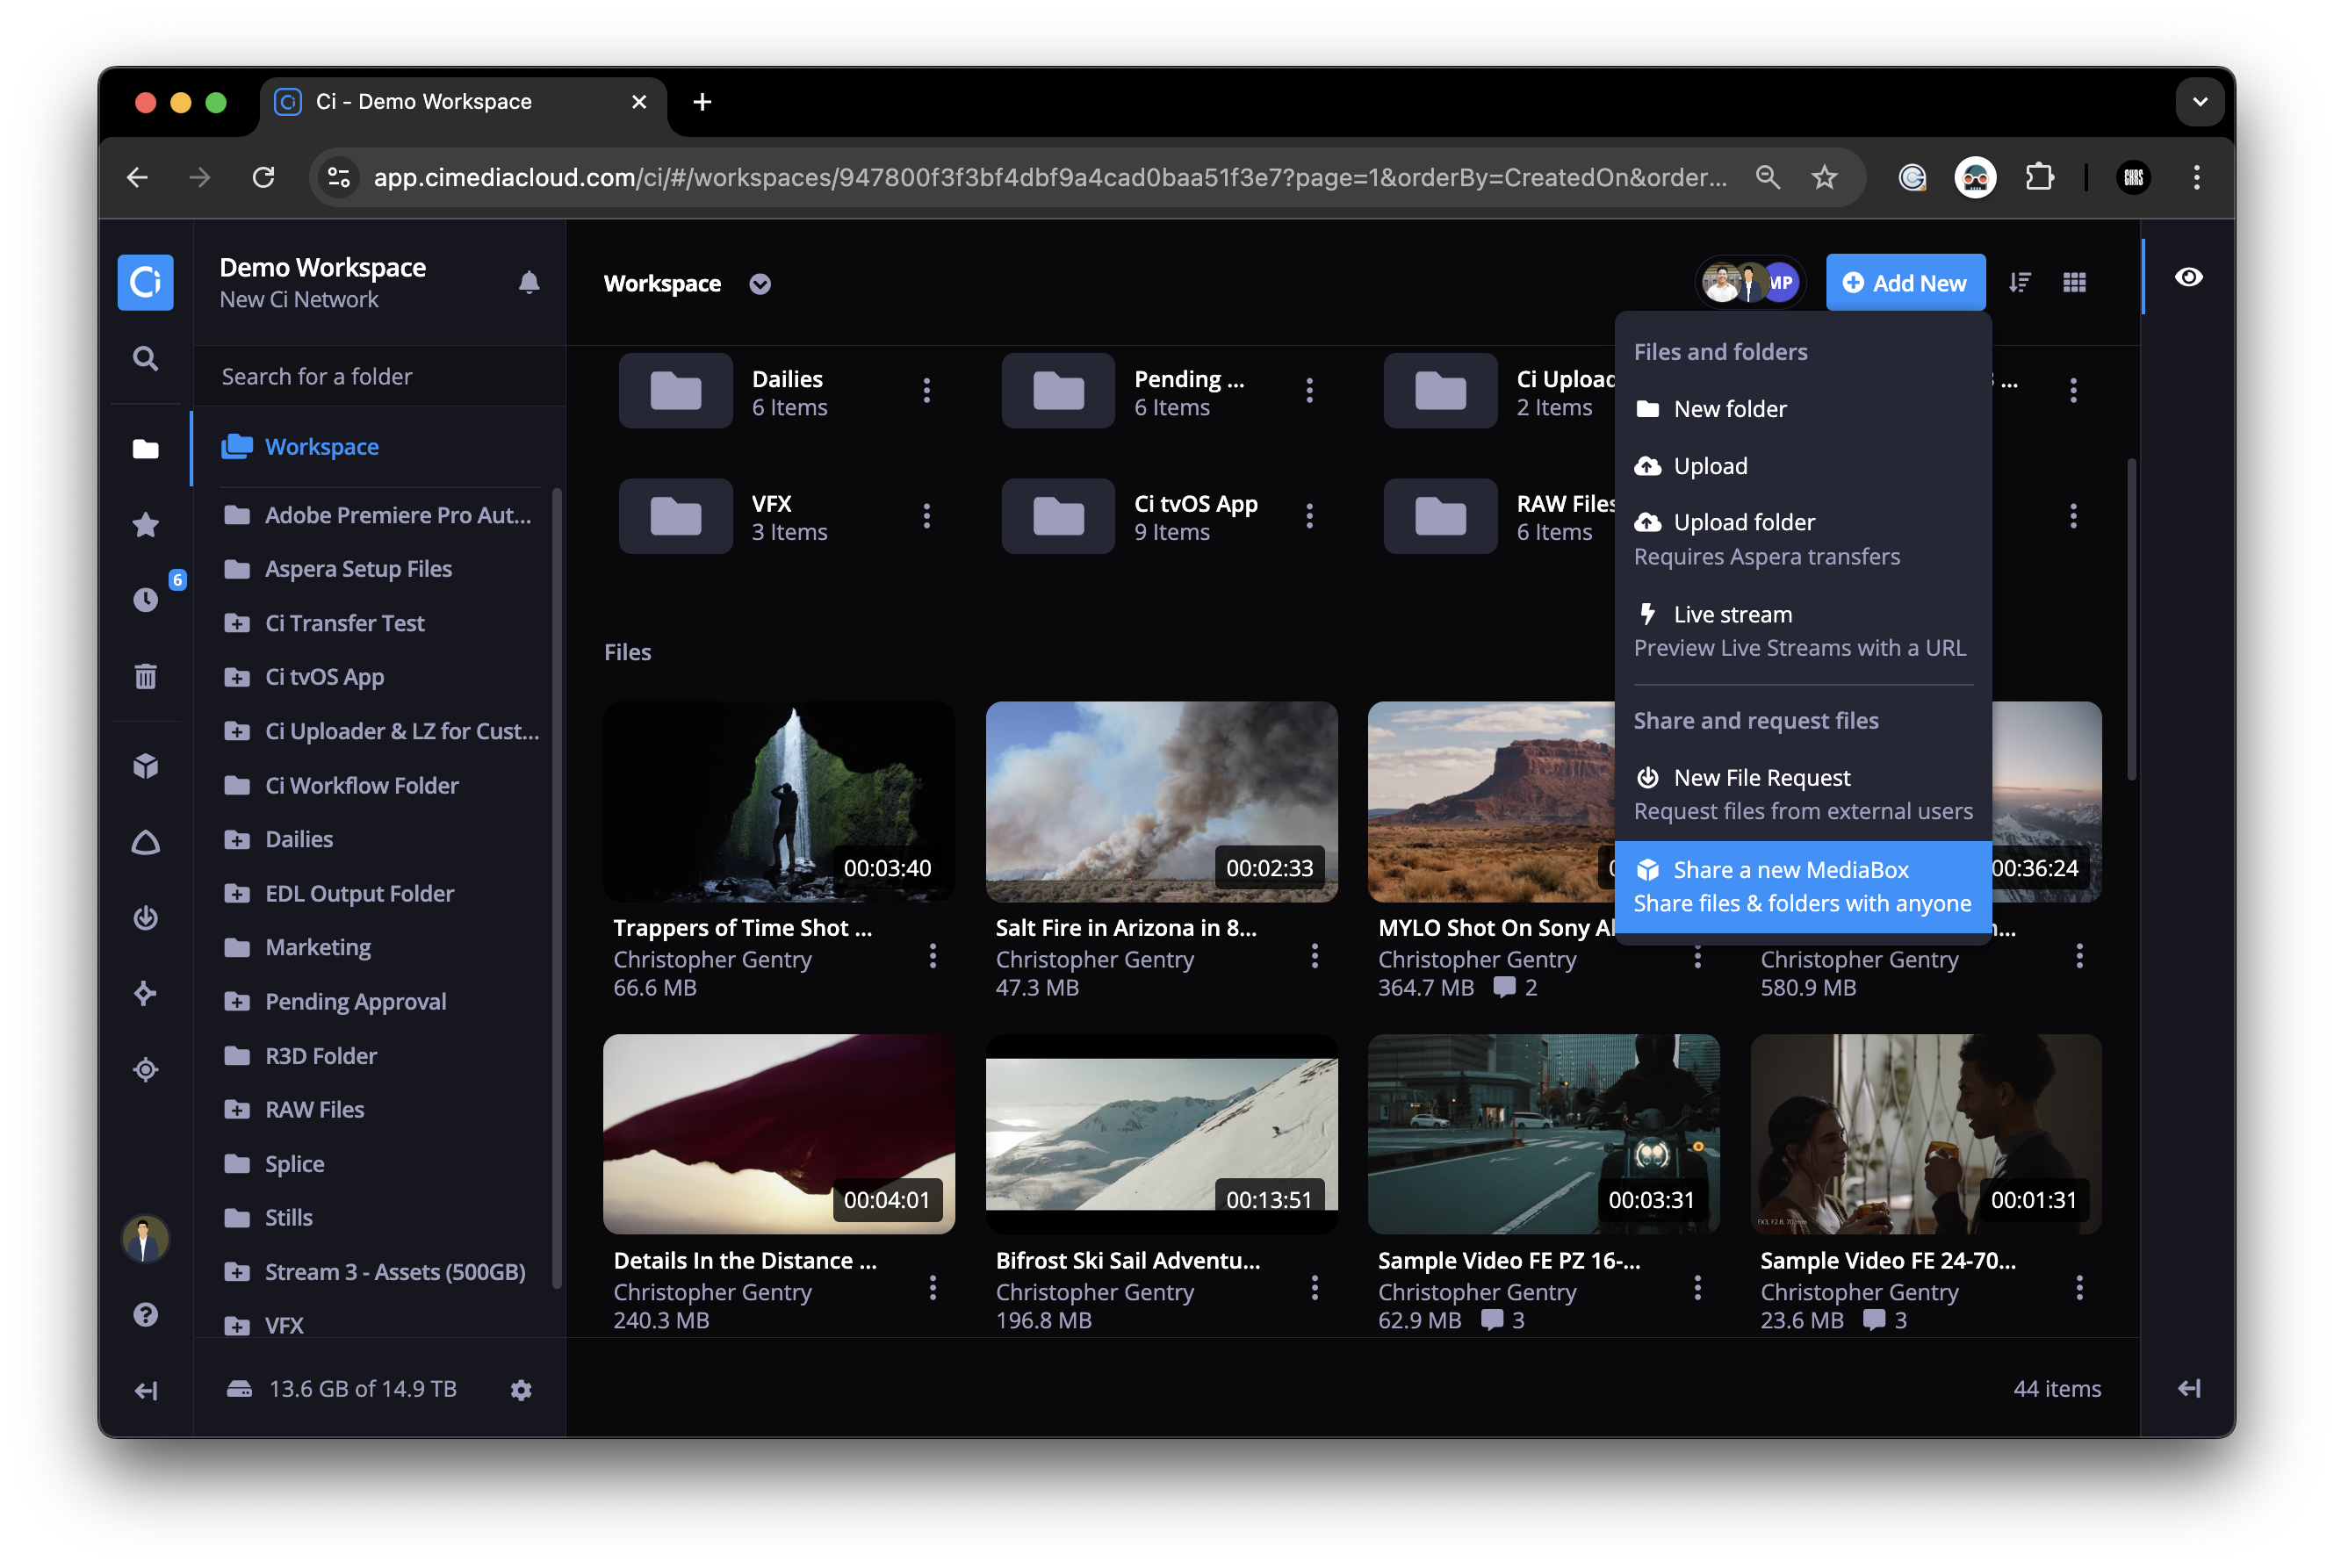Expand Workspace dropdown chevron in header
The image size is (2334, 1568).
(760, 284)
